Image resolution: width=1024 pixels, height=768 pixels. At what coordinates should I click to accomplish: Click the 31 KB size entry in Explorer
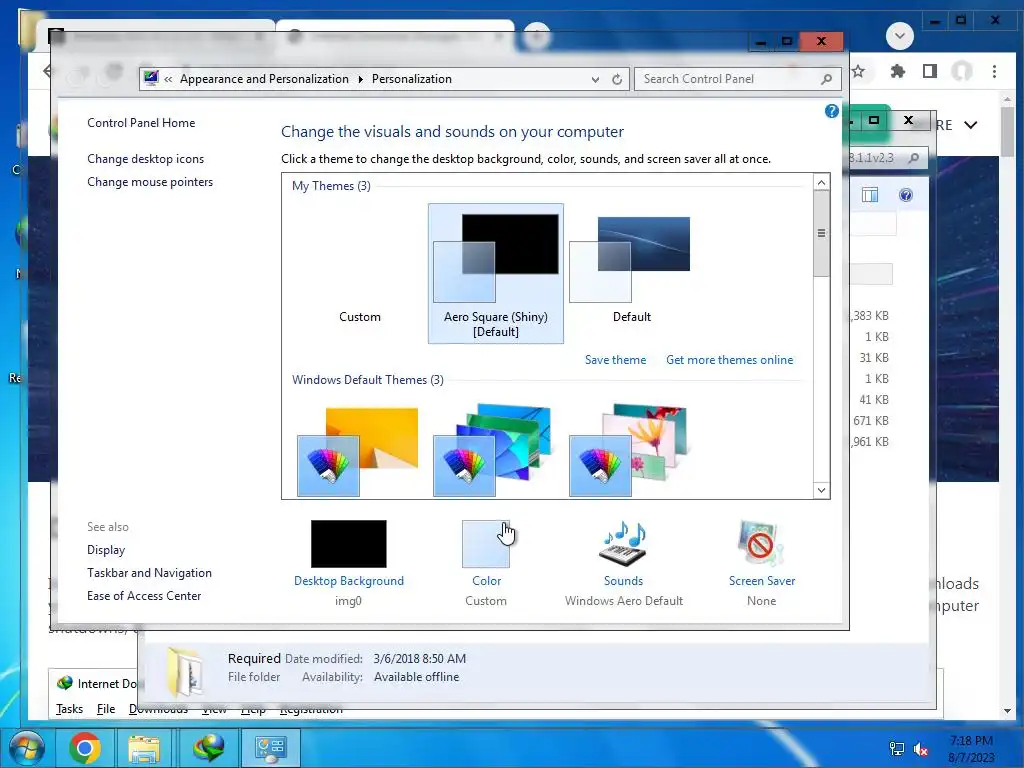874,358
